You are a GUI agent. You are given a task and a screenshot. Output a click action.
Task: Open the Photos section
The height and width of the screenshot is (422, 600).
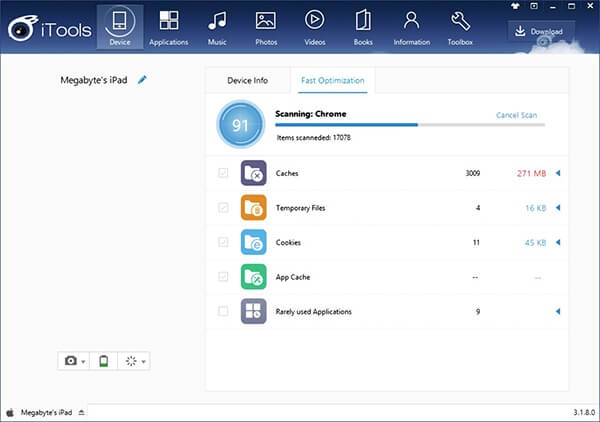266,27
